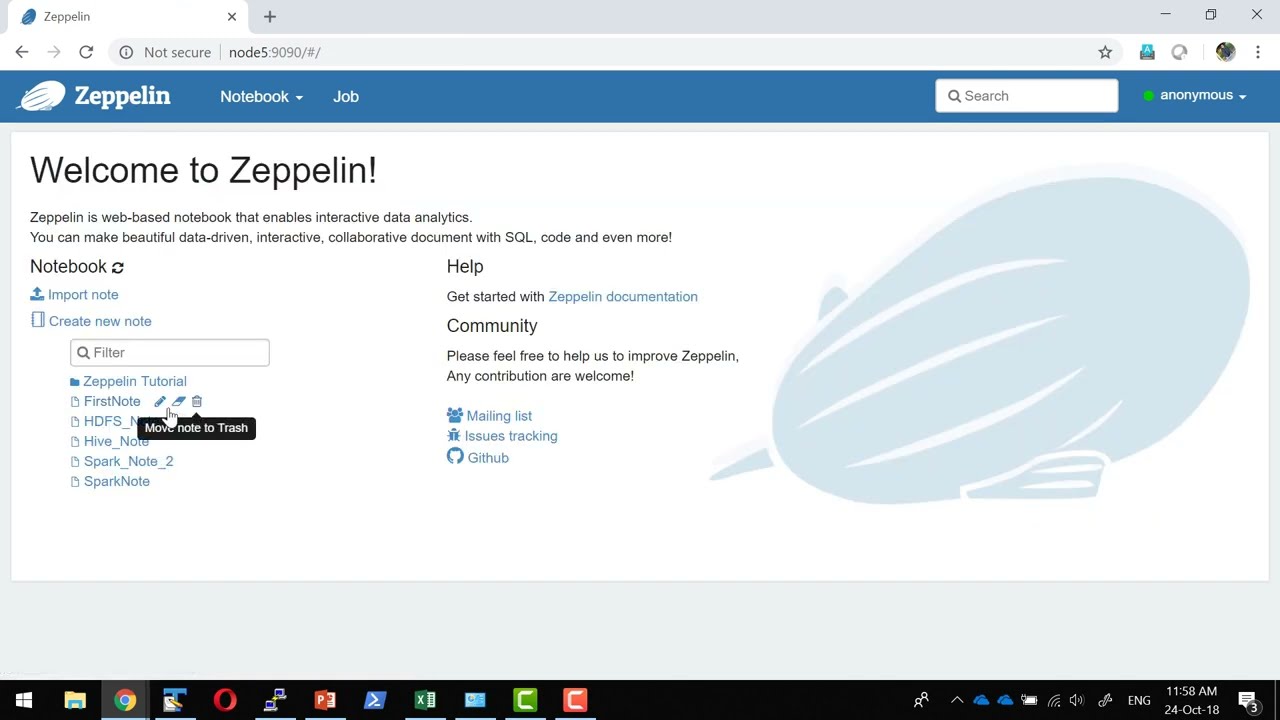Open the Notebook dropdown menu
The height and width of the screenshot is (720, 1280).
click(261, 96)
